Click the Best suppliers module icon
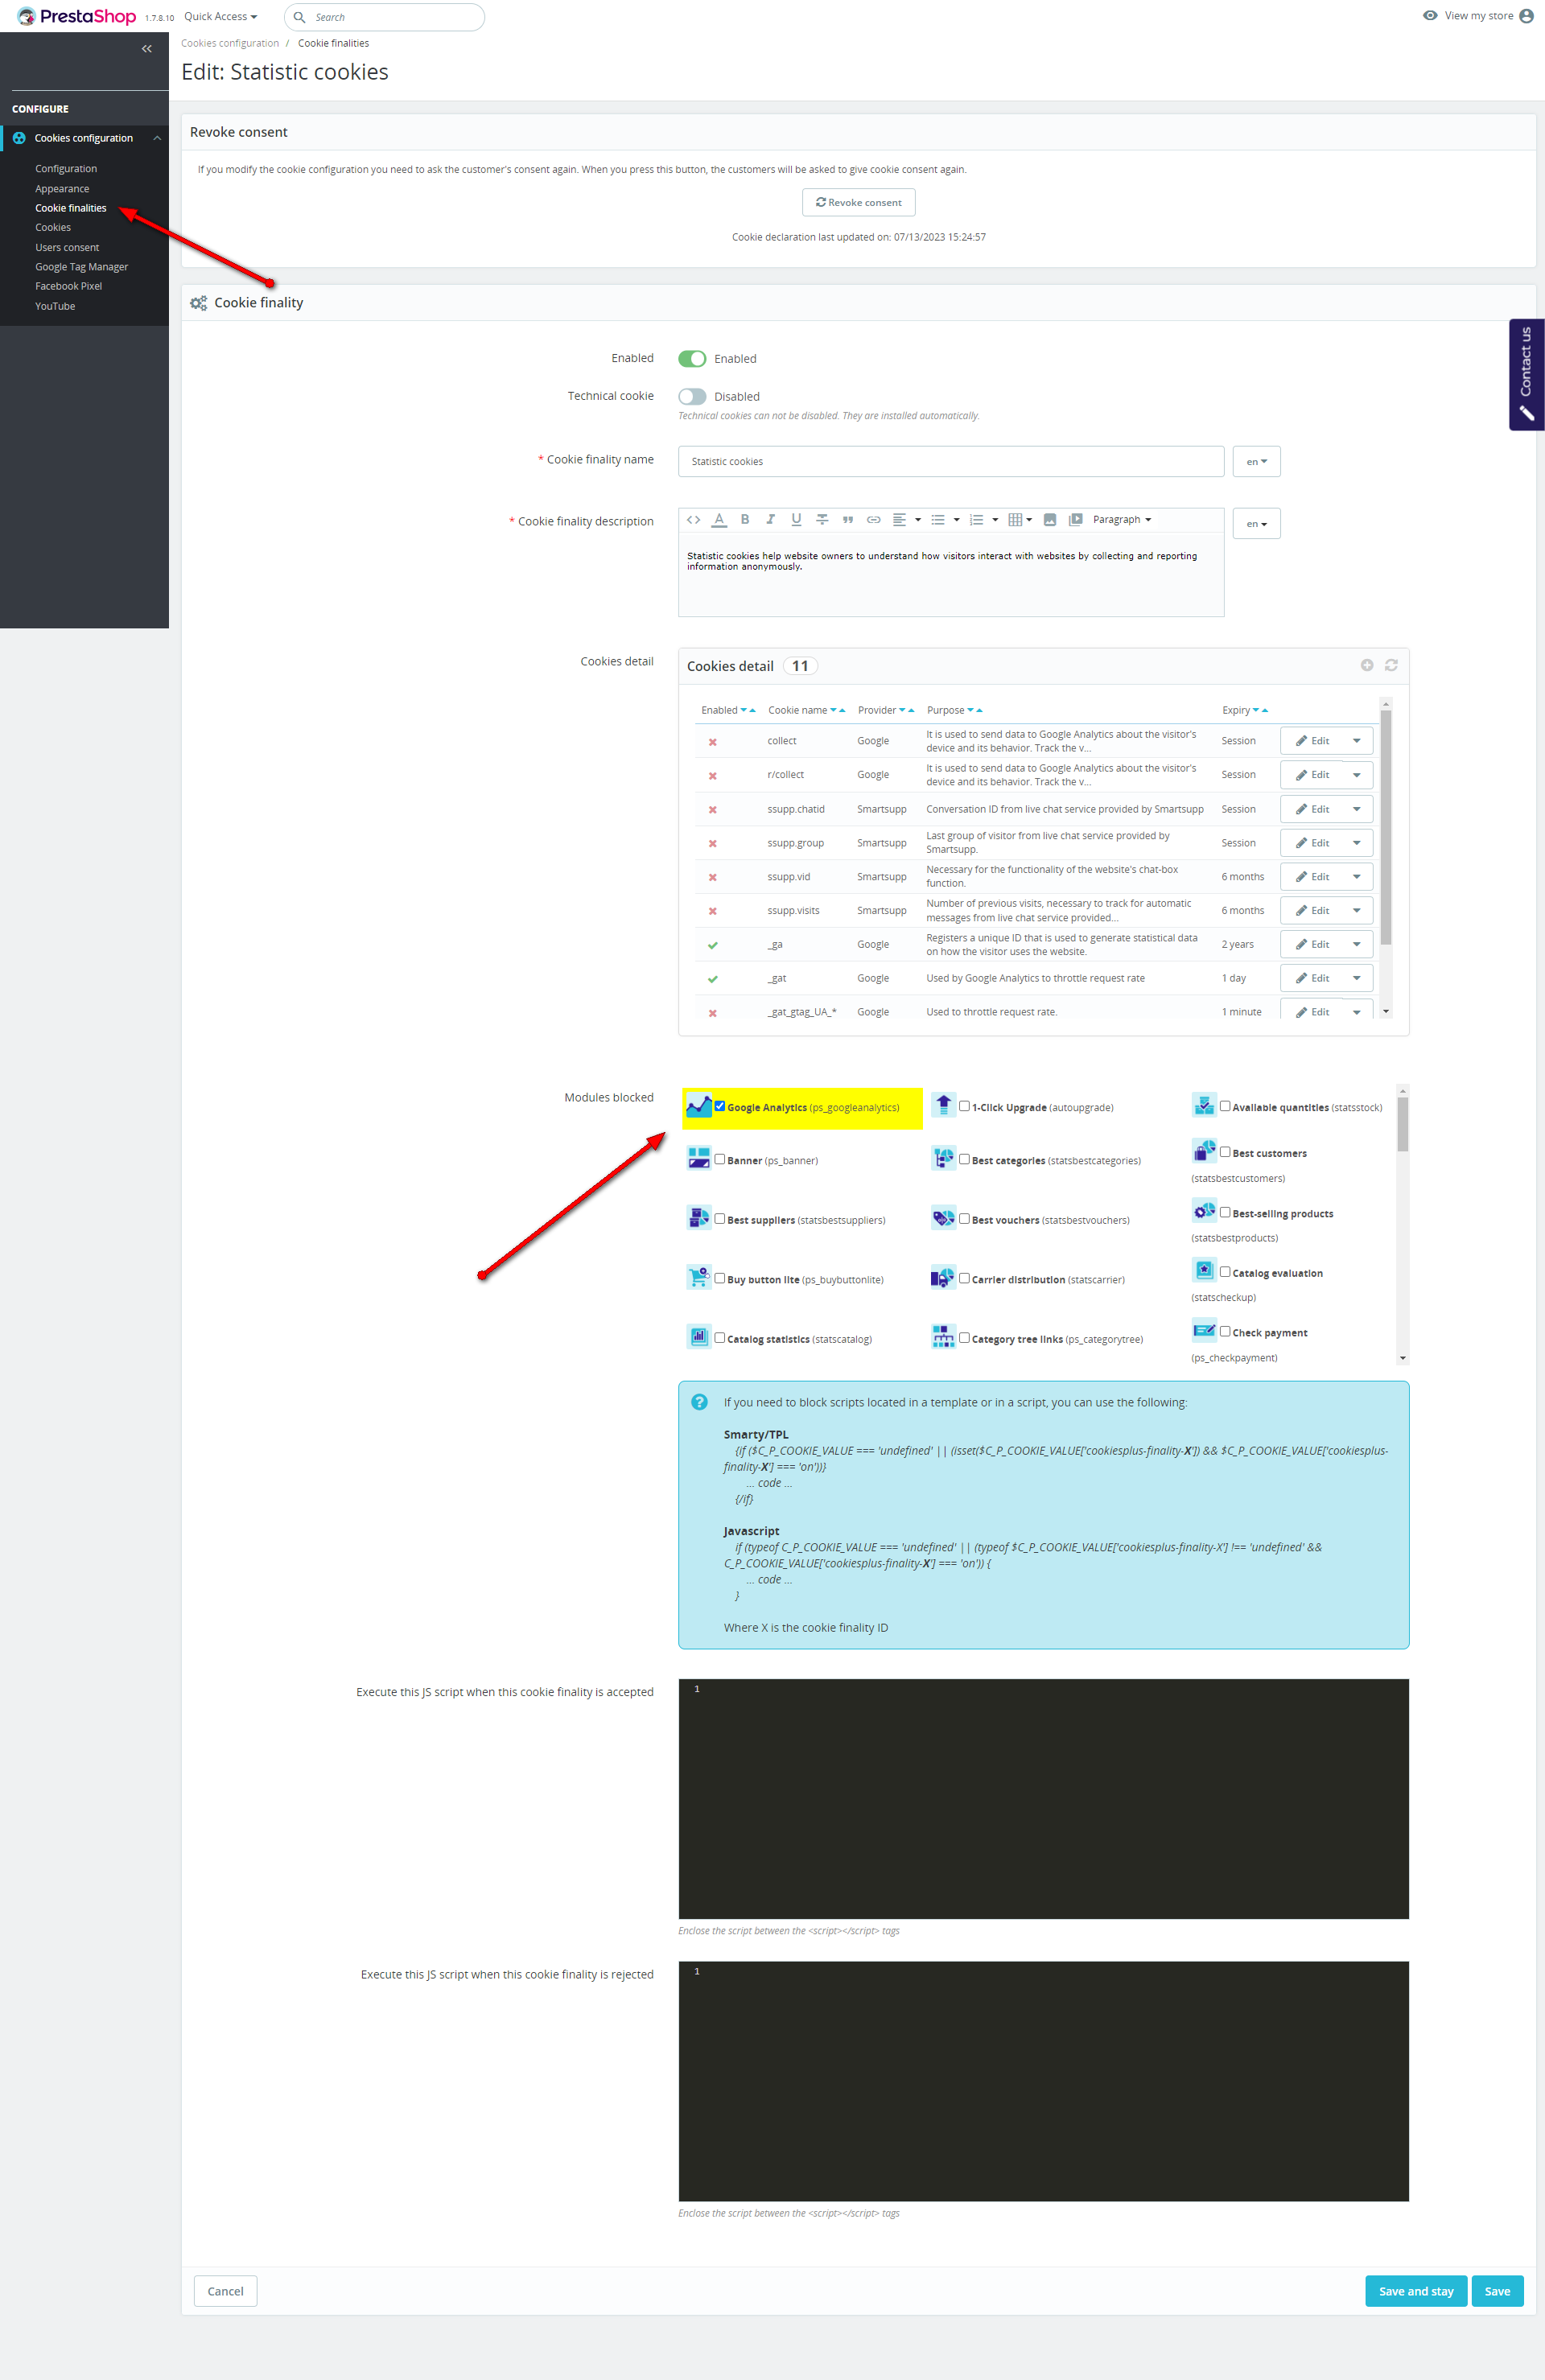1545x2380 pixels. pos(699,1217)
